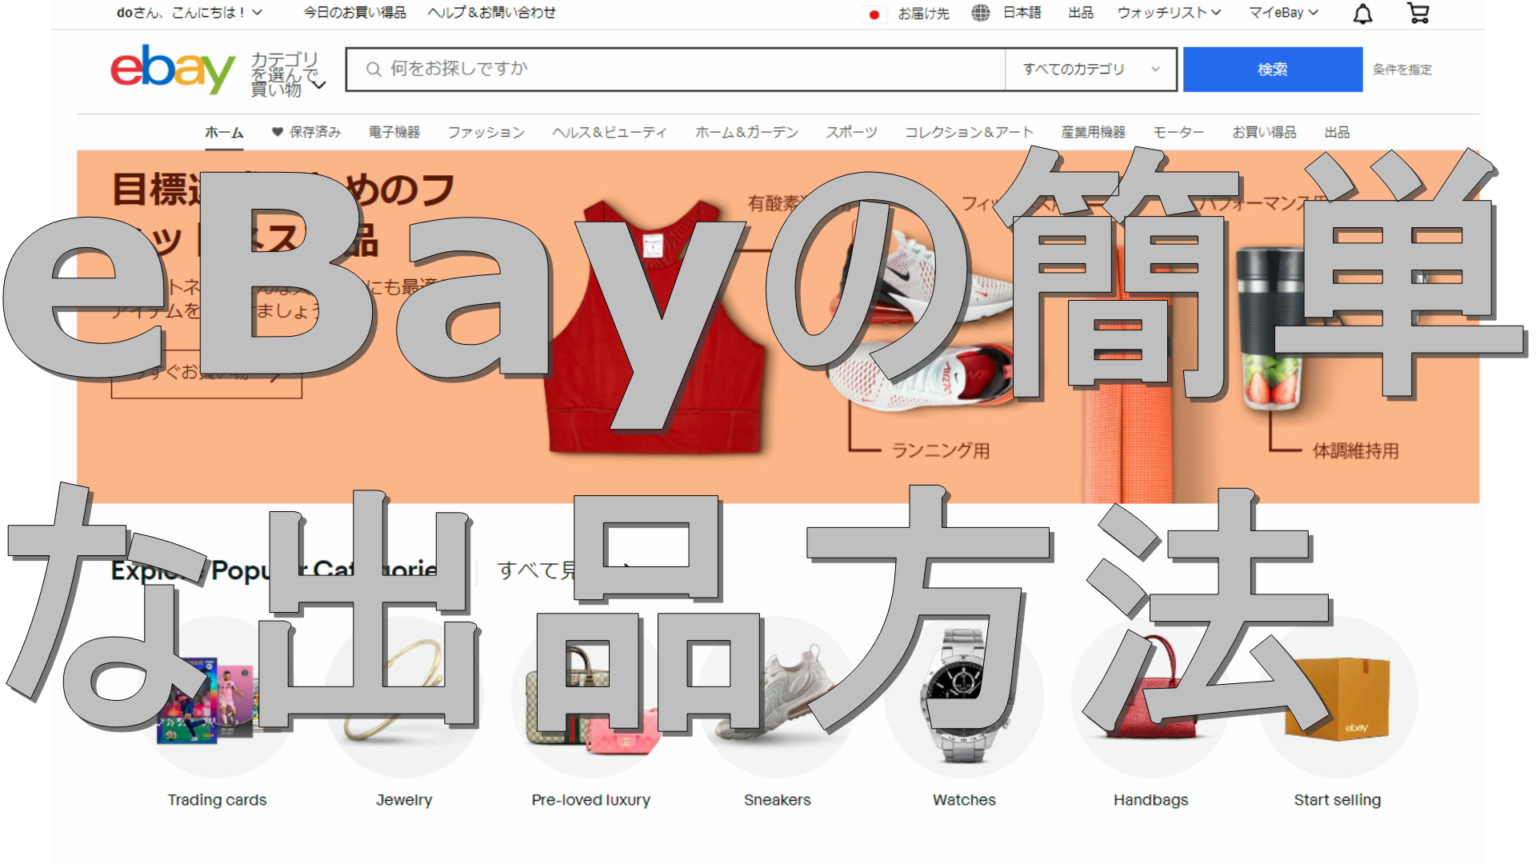Click the eBay logo
The width and height of the screenshot is (1536, 864).
[172, 69]
